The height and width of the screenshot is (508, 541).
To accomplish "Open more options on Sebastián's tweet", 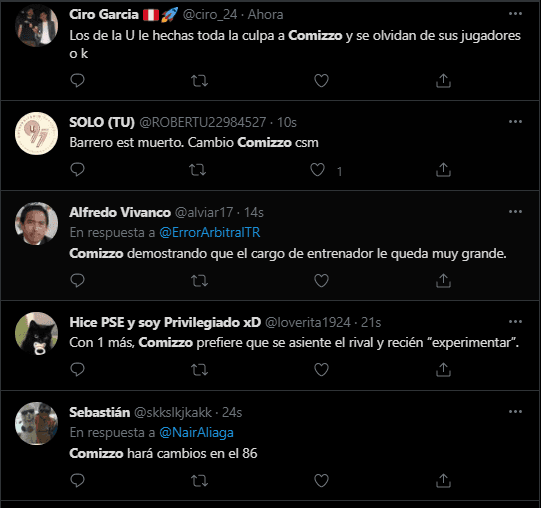I will pyautogui.click(x=515, y=411).
